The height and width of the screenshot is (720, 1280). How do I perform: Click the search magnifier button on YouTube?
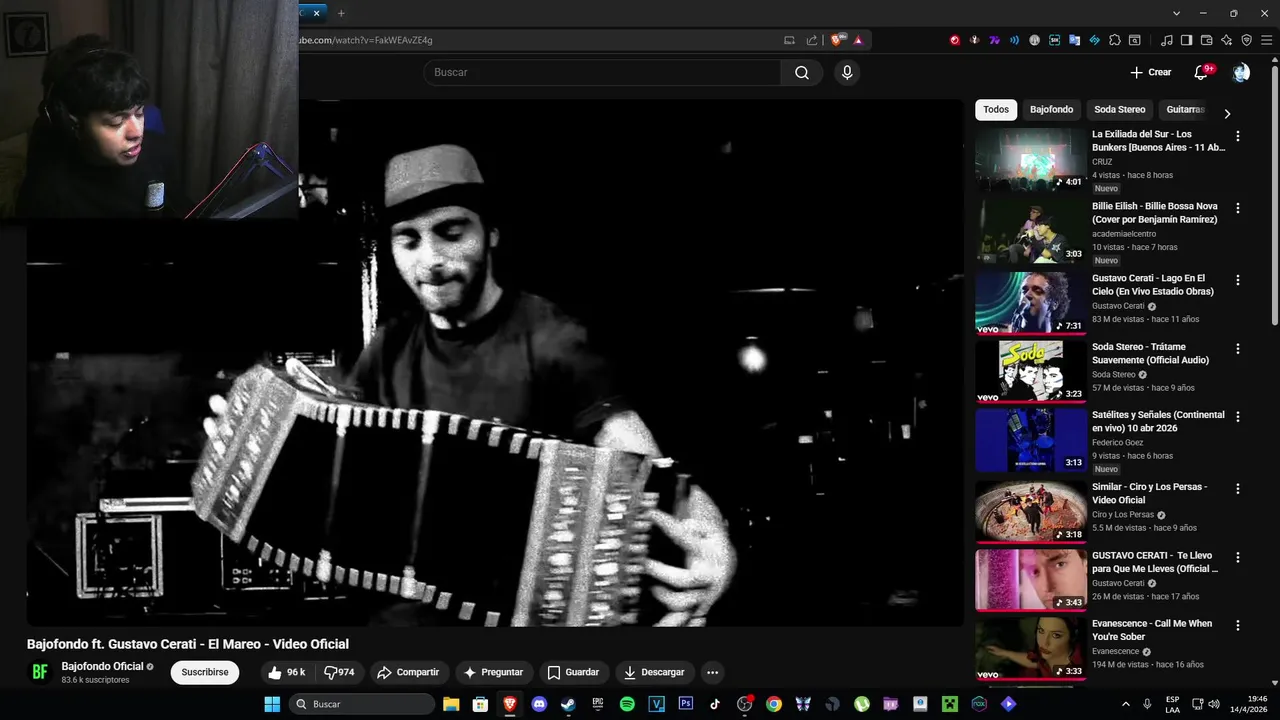point(802,72)
